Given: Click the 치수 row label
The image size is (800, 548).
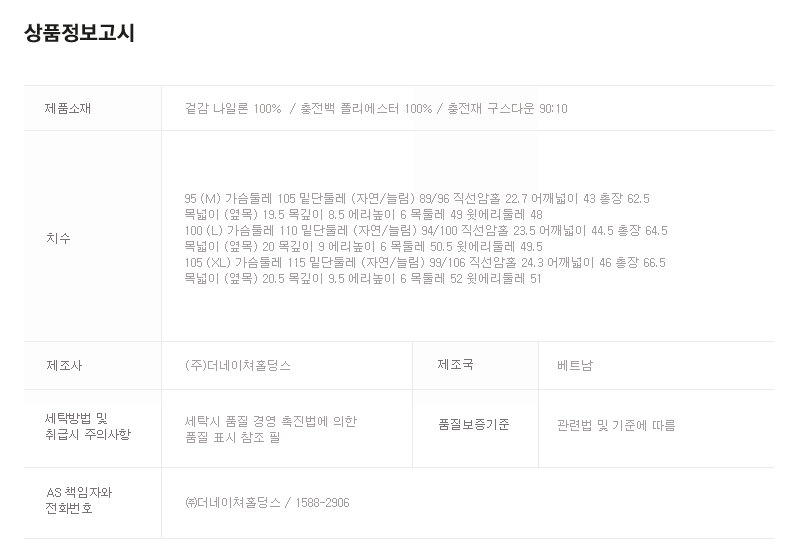Looking at the screenshot, I should click(58, 238).
